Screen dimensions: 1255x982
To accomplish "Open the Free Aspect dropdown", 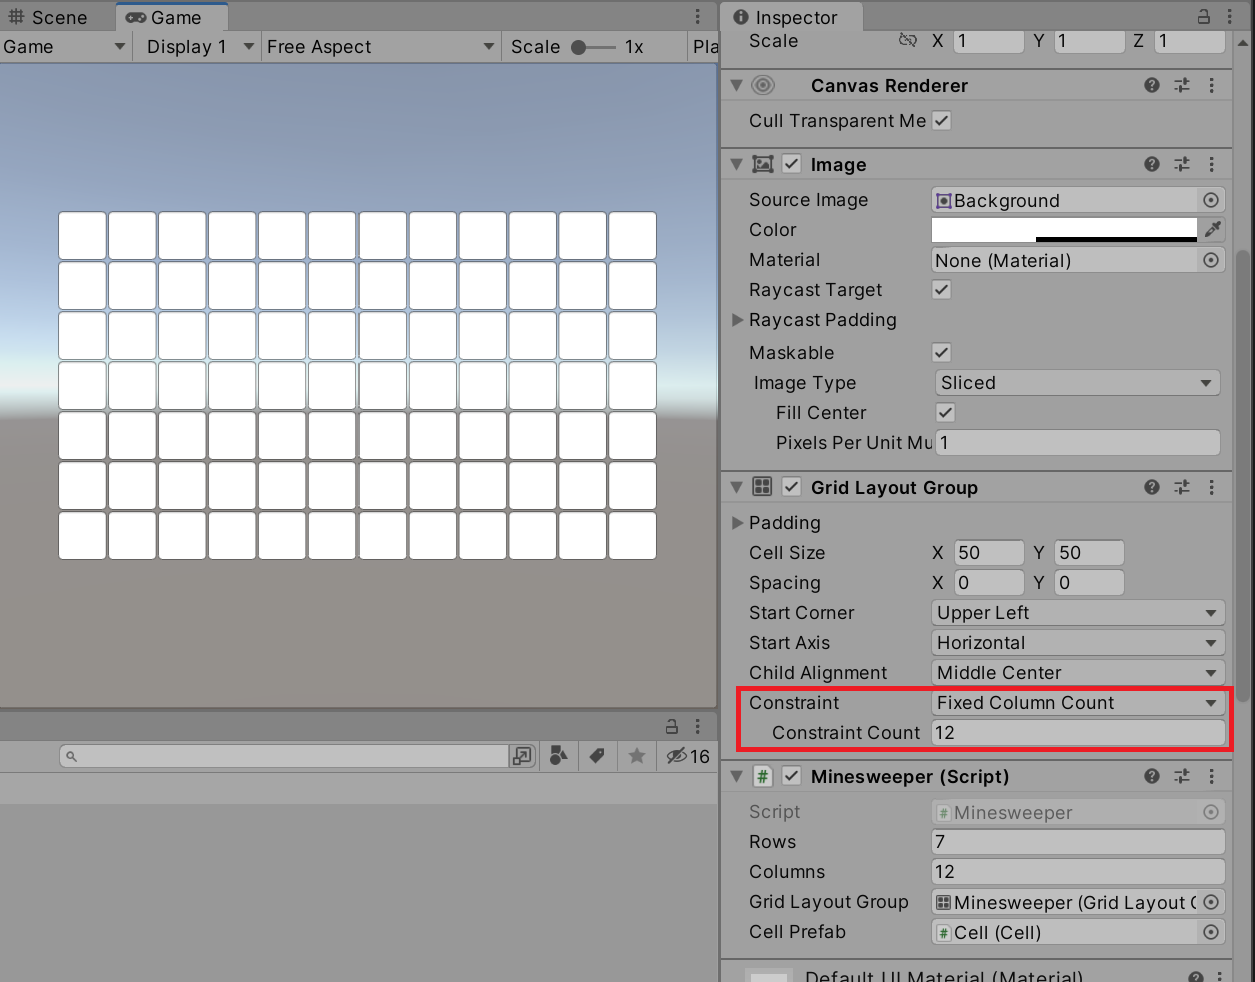I will [x=380, y=47].
